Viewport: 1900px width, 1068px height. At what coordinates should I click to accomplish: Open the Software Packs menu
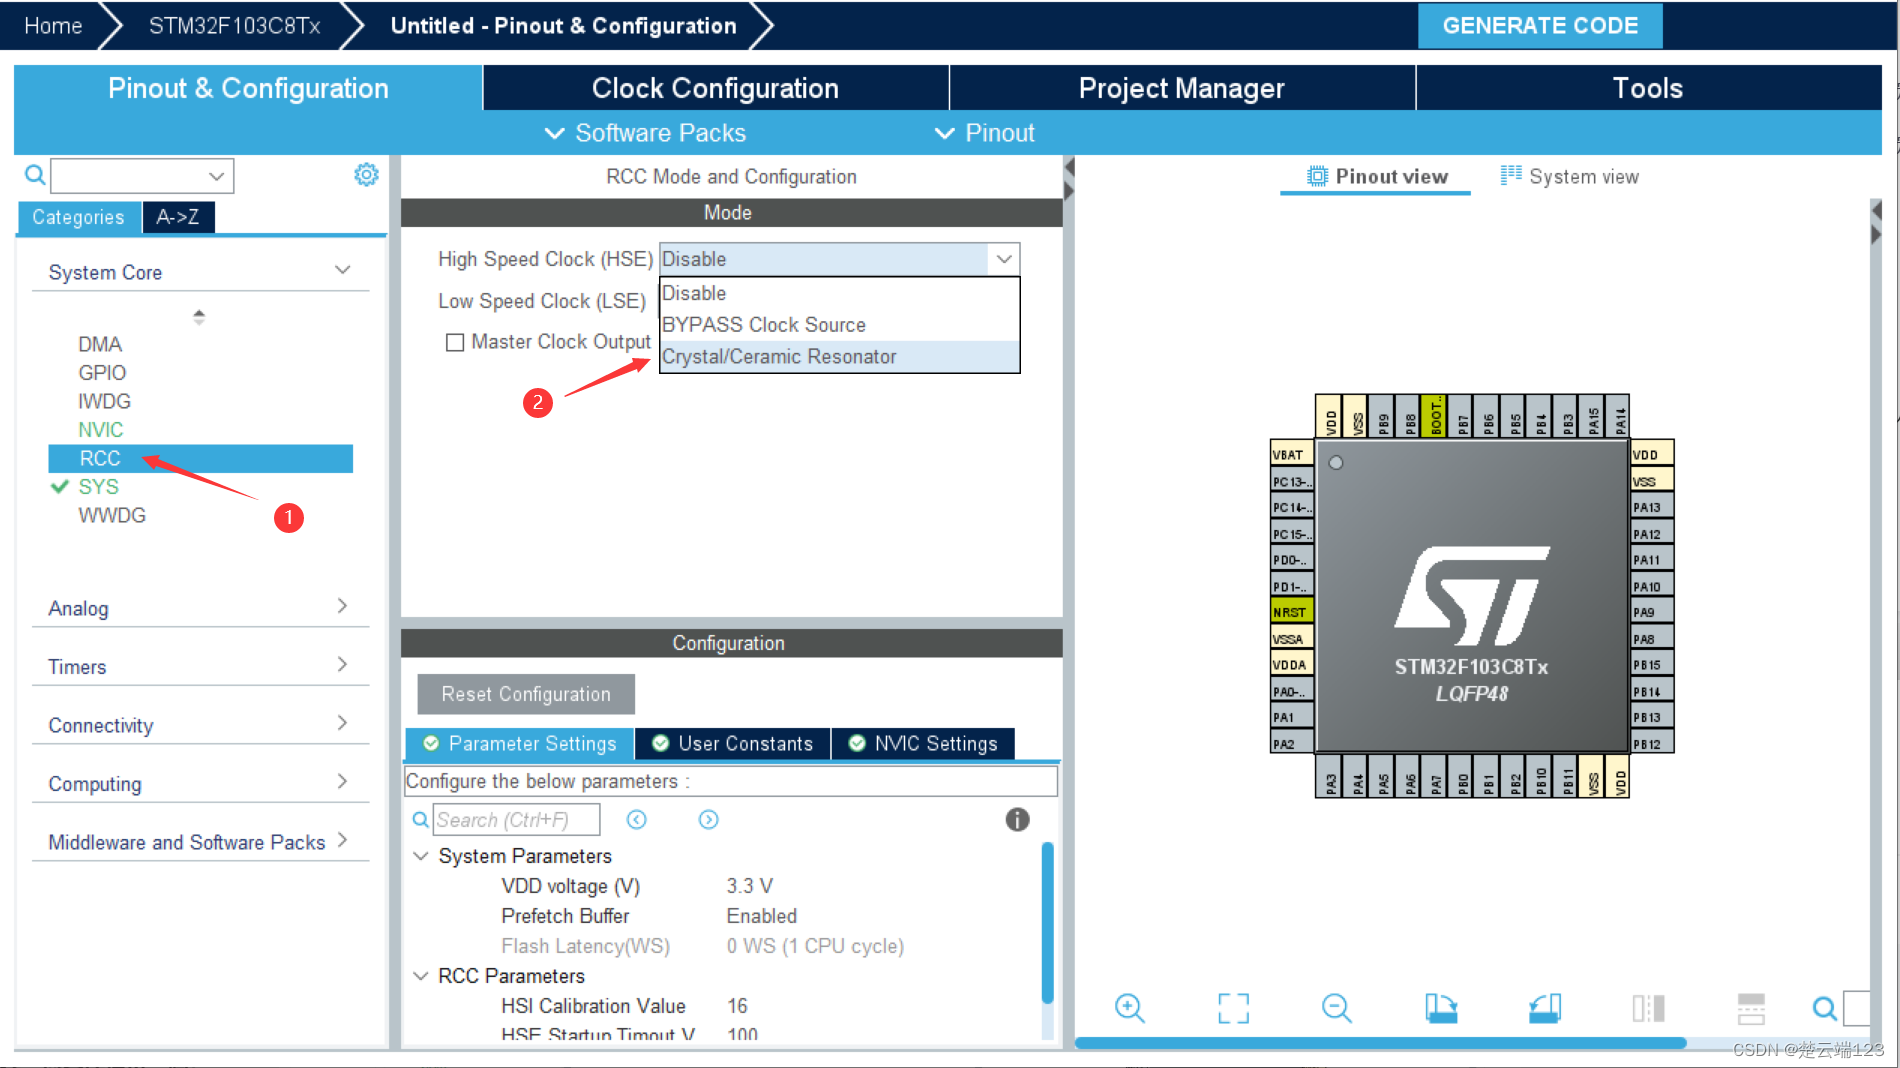[x=645, y=133]
